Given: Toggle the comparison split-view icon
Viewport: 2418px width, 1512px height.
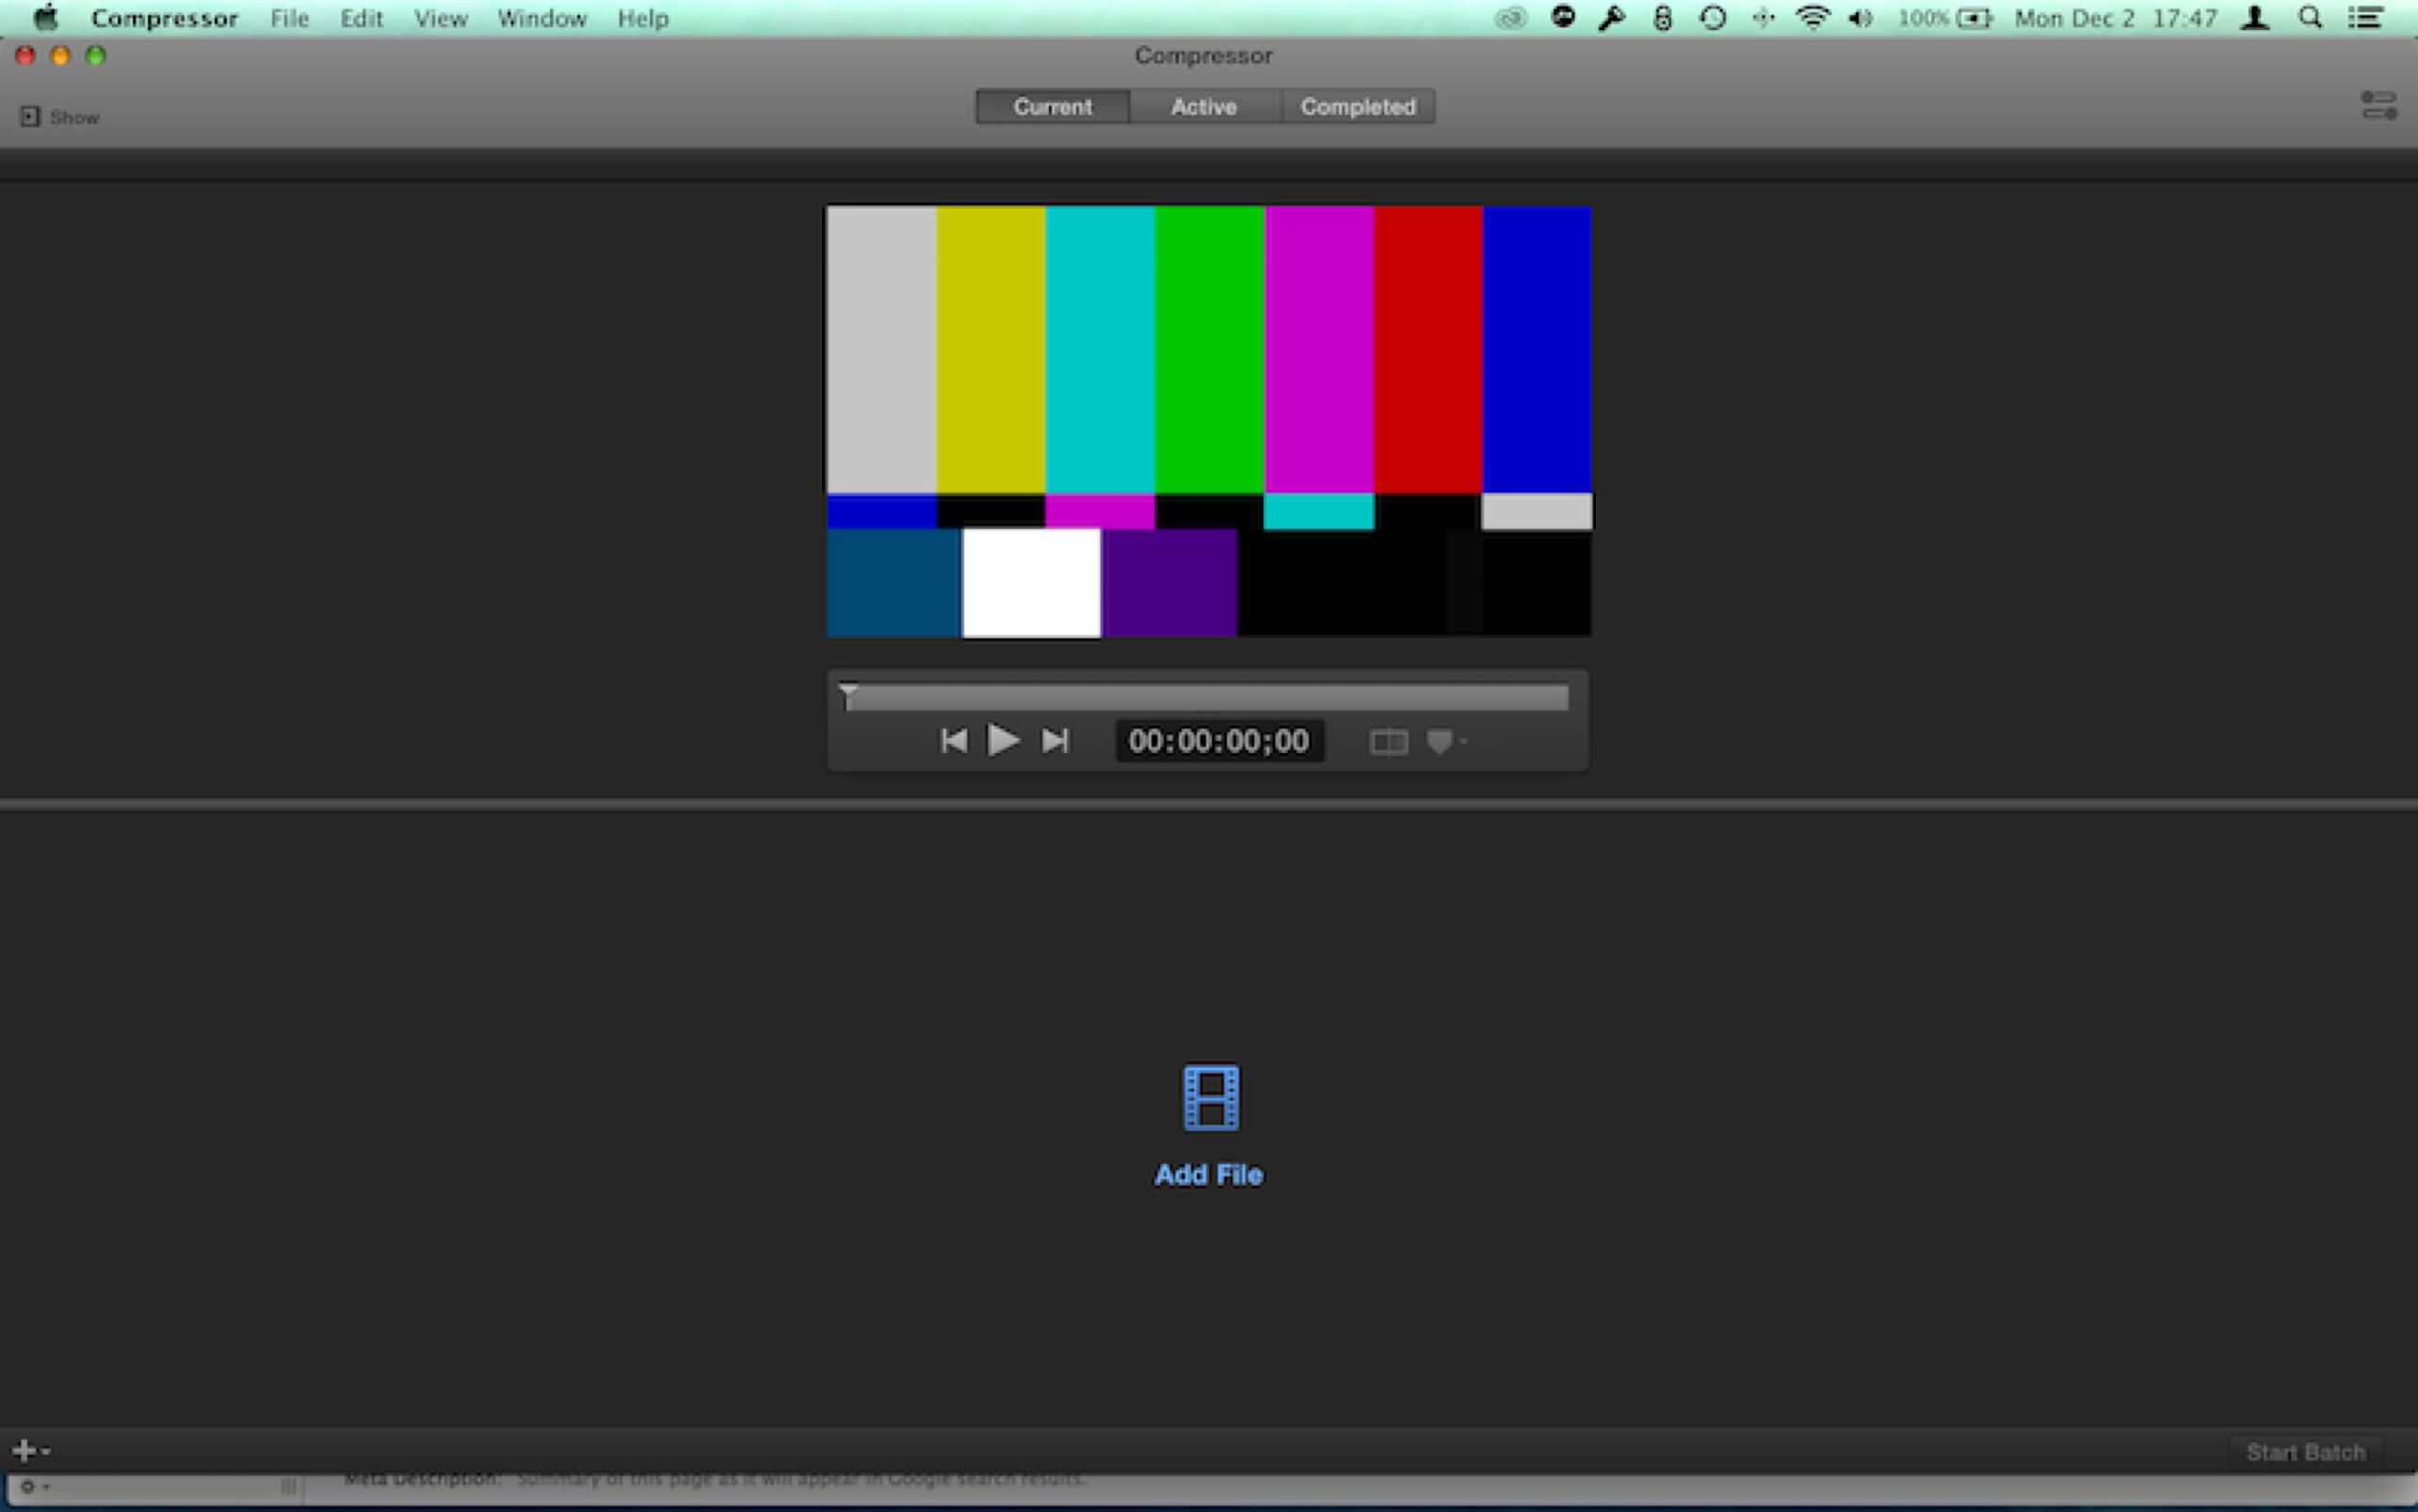Looking at the screenshot, I should coord(1388,742).
